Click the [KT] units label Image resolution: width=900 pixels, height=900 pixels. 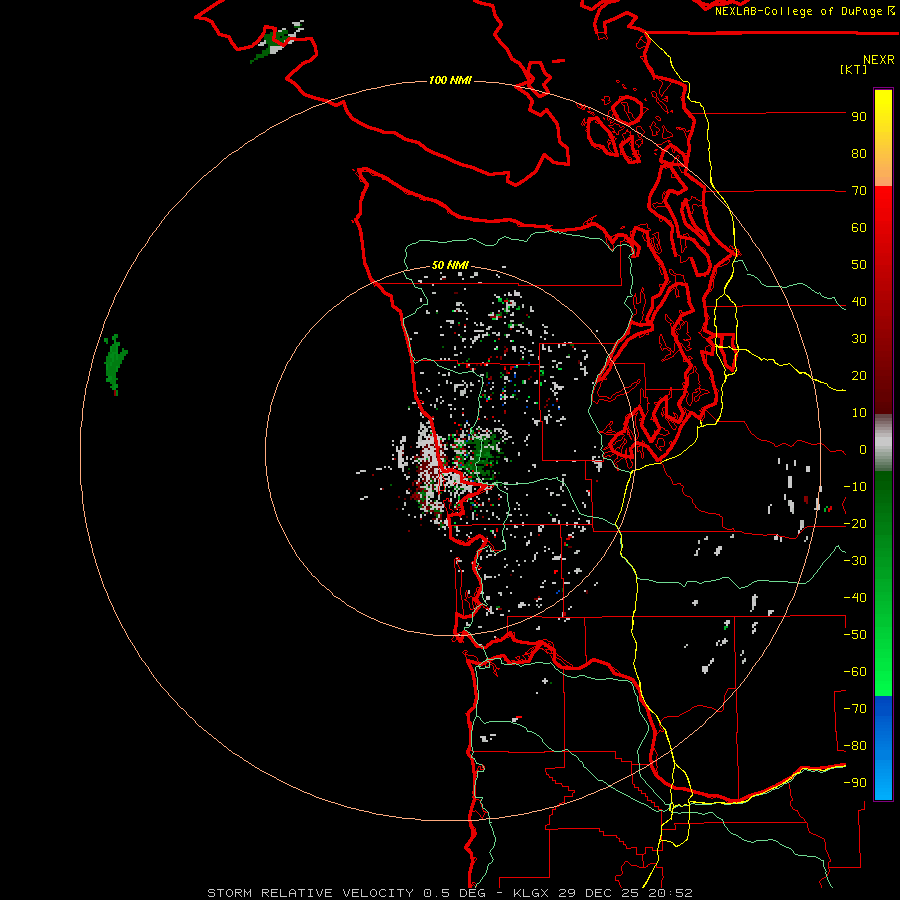(x=853, y=69)
